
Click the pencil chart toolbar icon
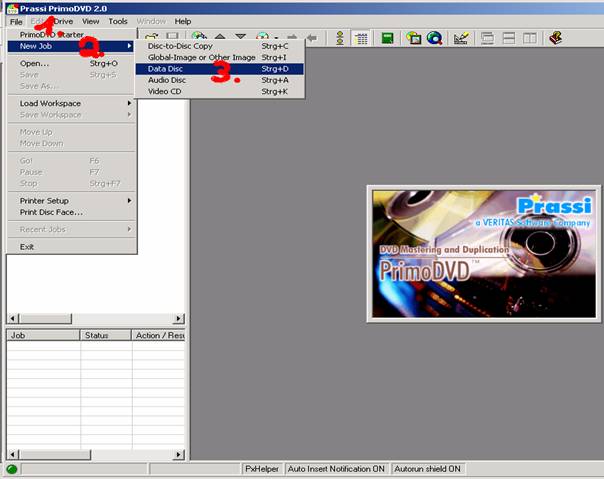point(461,38)
